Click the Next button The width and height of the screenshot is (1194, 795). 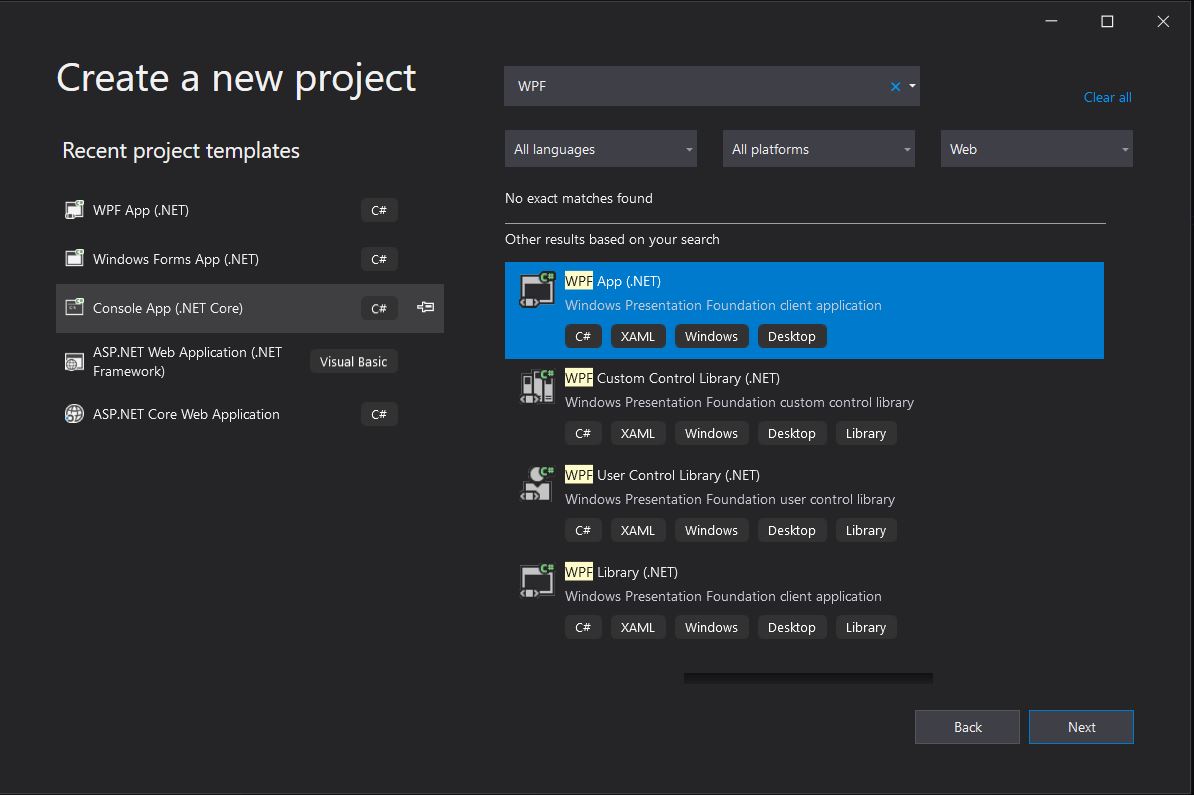1081,727
